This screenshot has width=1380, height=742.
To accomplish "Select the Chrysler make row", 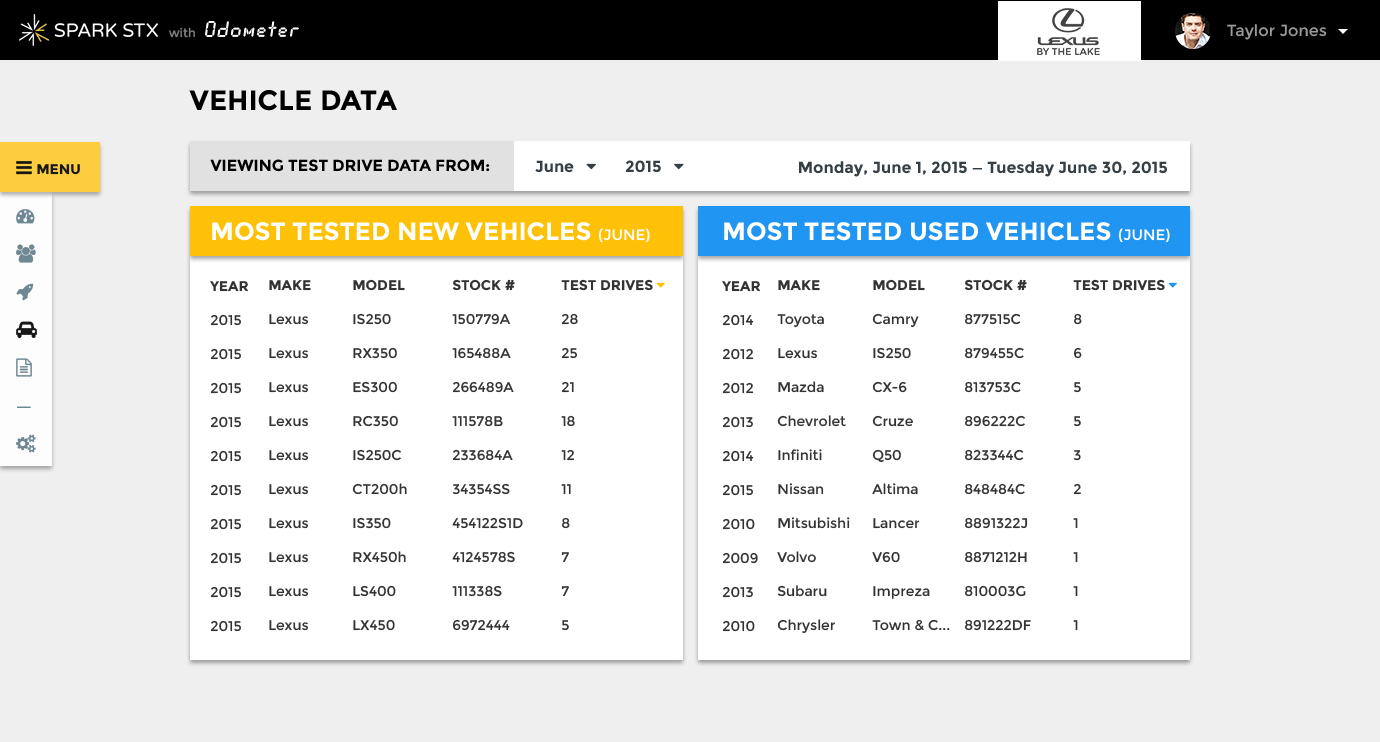I will (x=806, y=625).
